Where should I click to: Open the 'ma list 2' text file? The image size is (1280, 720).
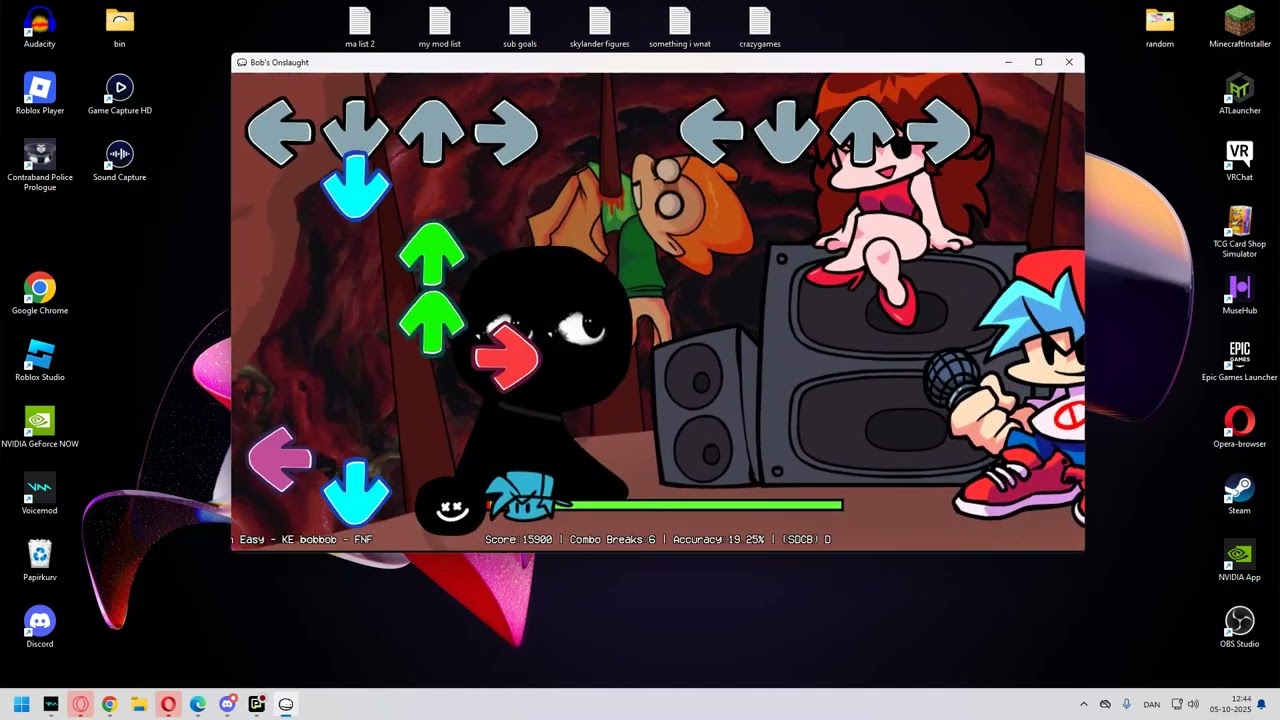click(x=360, y=27)
